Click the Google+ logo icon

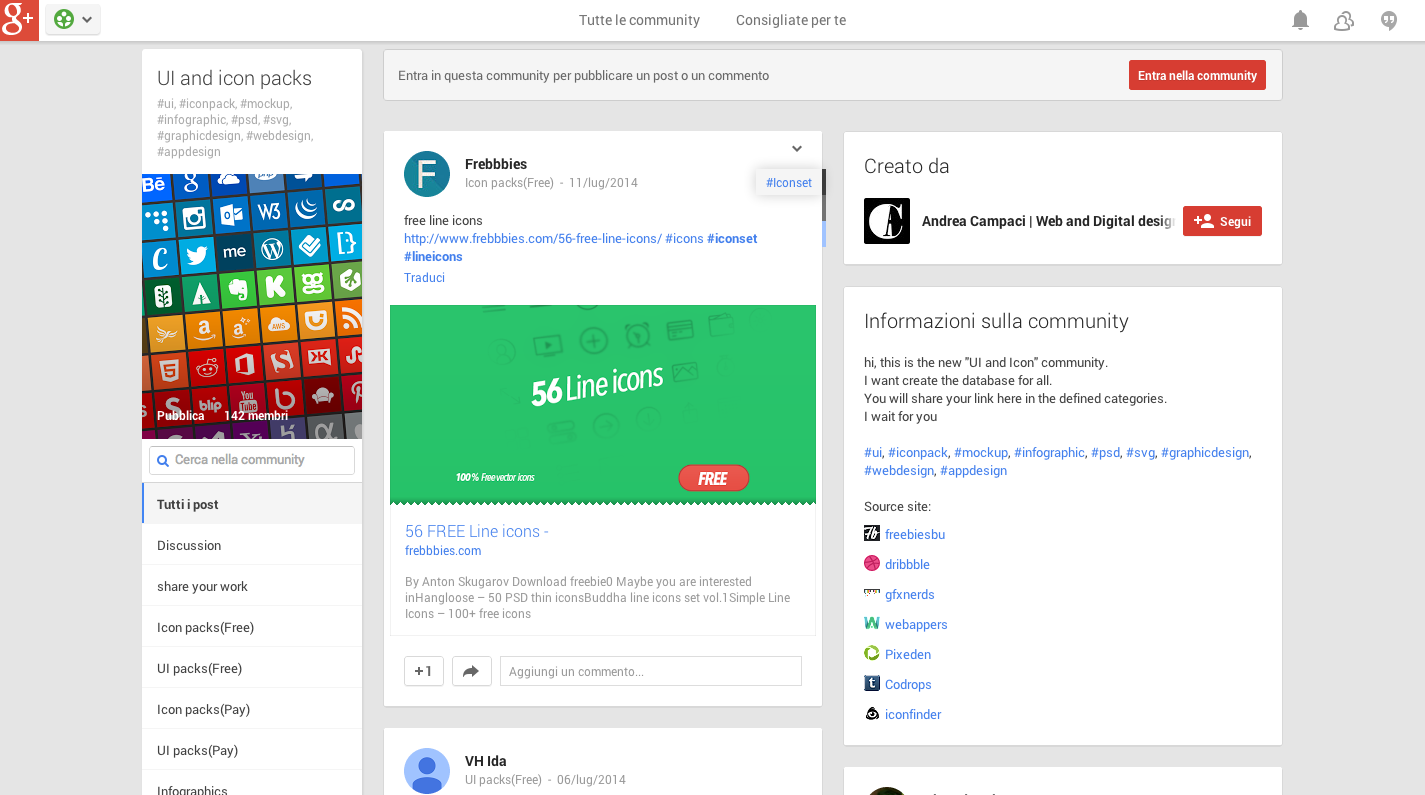click(x=19, y=20)
